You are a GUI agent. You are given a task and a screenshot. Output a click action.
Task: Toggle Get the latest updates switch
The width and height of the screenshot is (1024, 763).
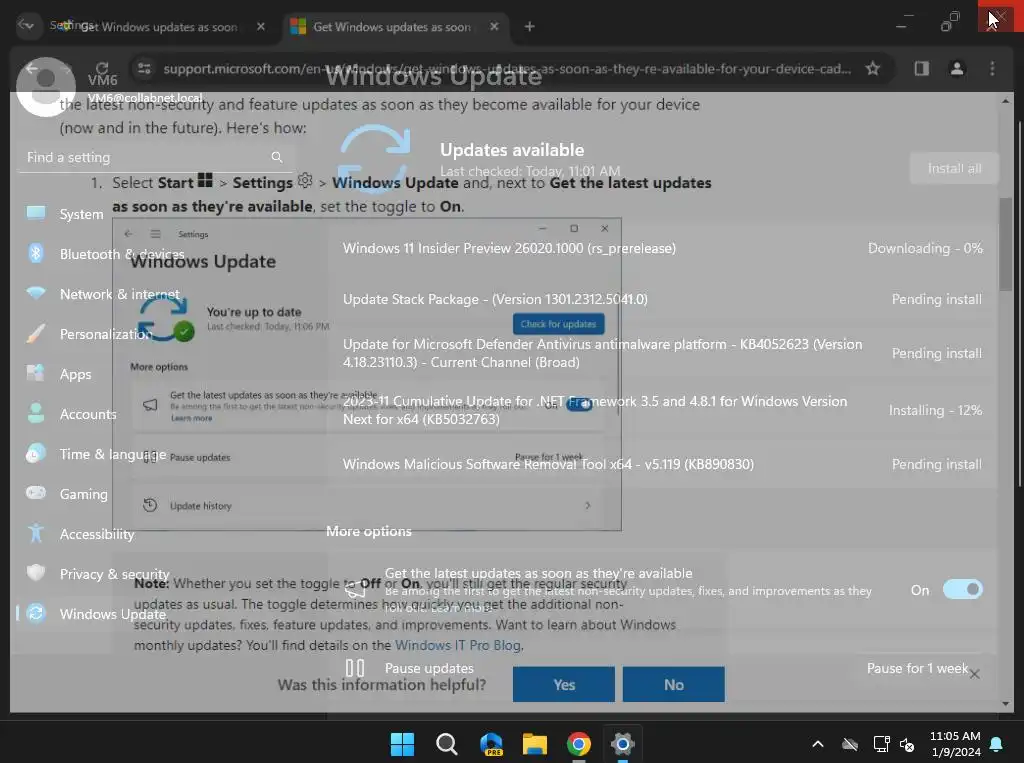point(963,590)
